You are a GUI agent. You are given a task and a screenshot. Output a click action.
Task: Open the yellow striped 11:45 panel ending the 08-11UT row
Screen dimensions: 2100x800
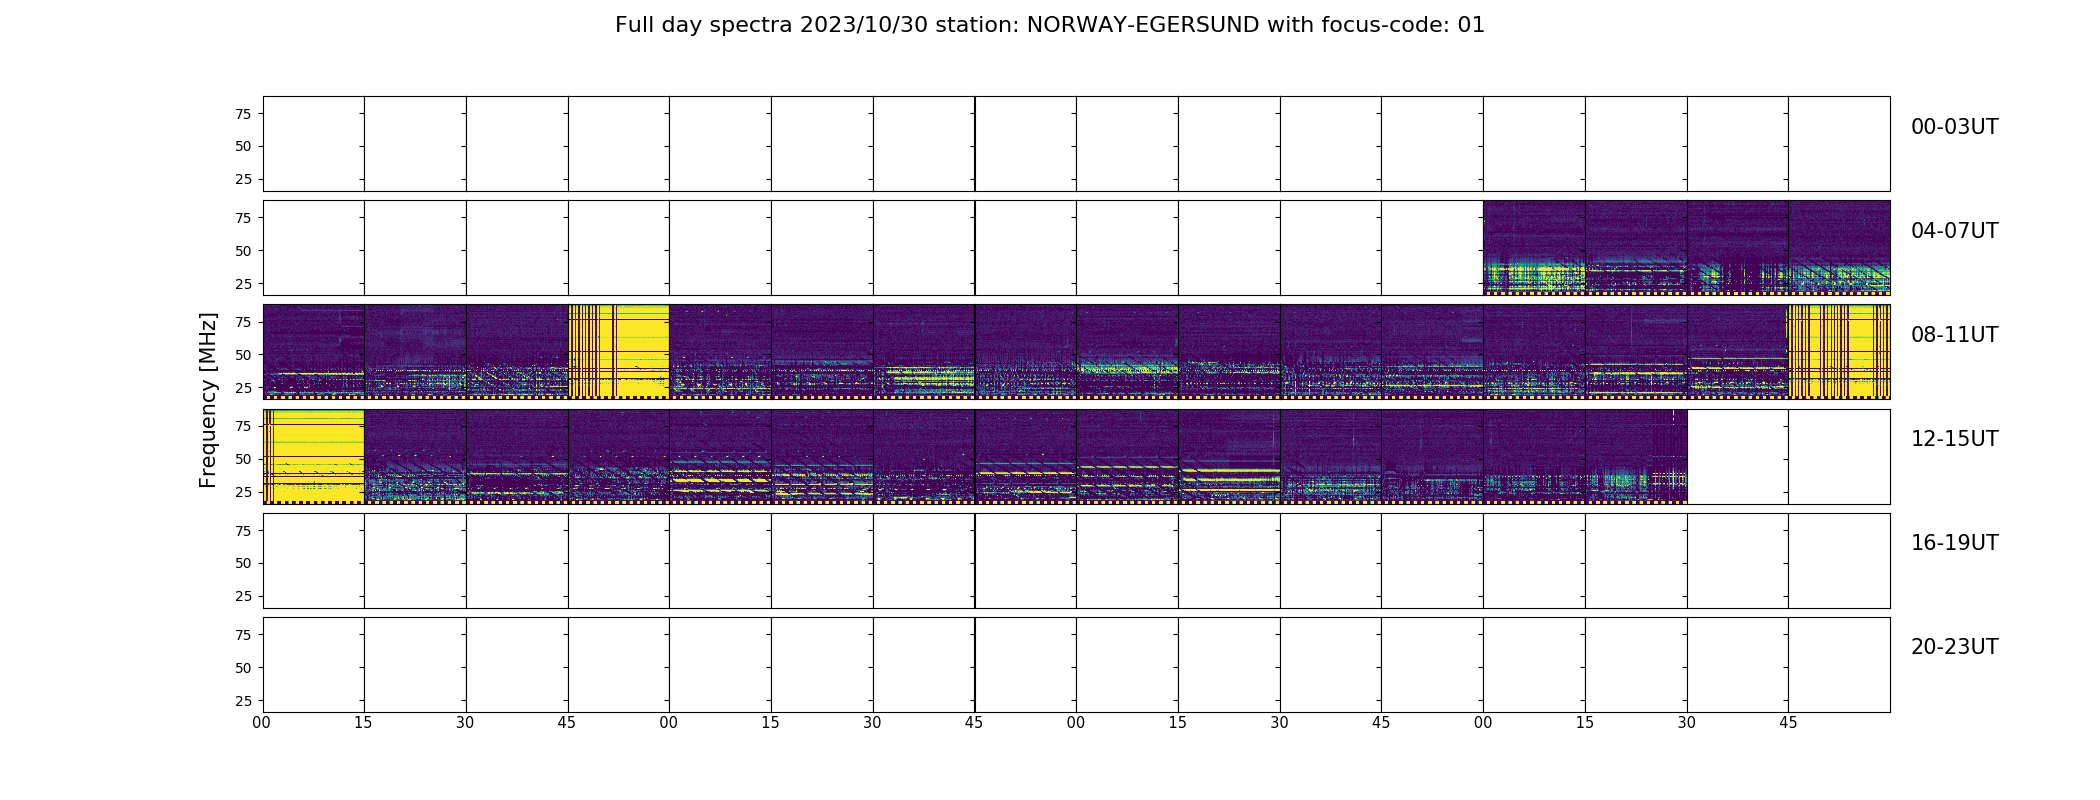1839,352
